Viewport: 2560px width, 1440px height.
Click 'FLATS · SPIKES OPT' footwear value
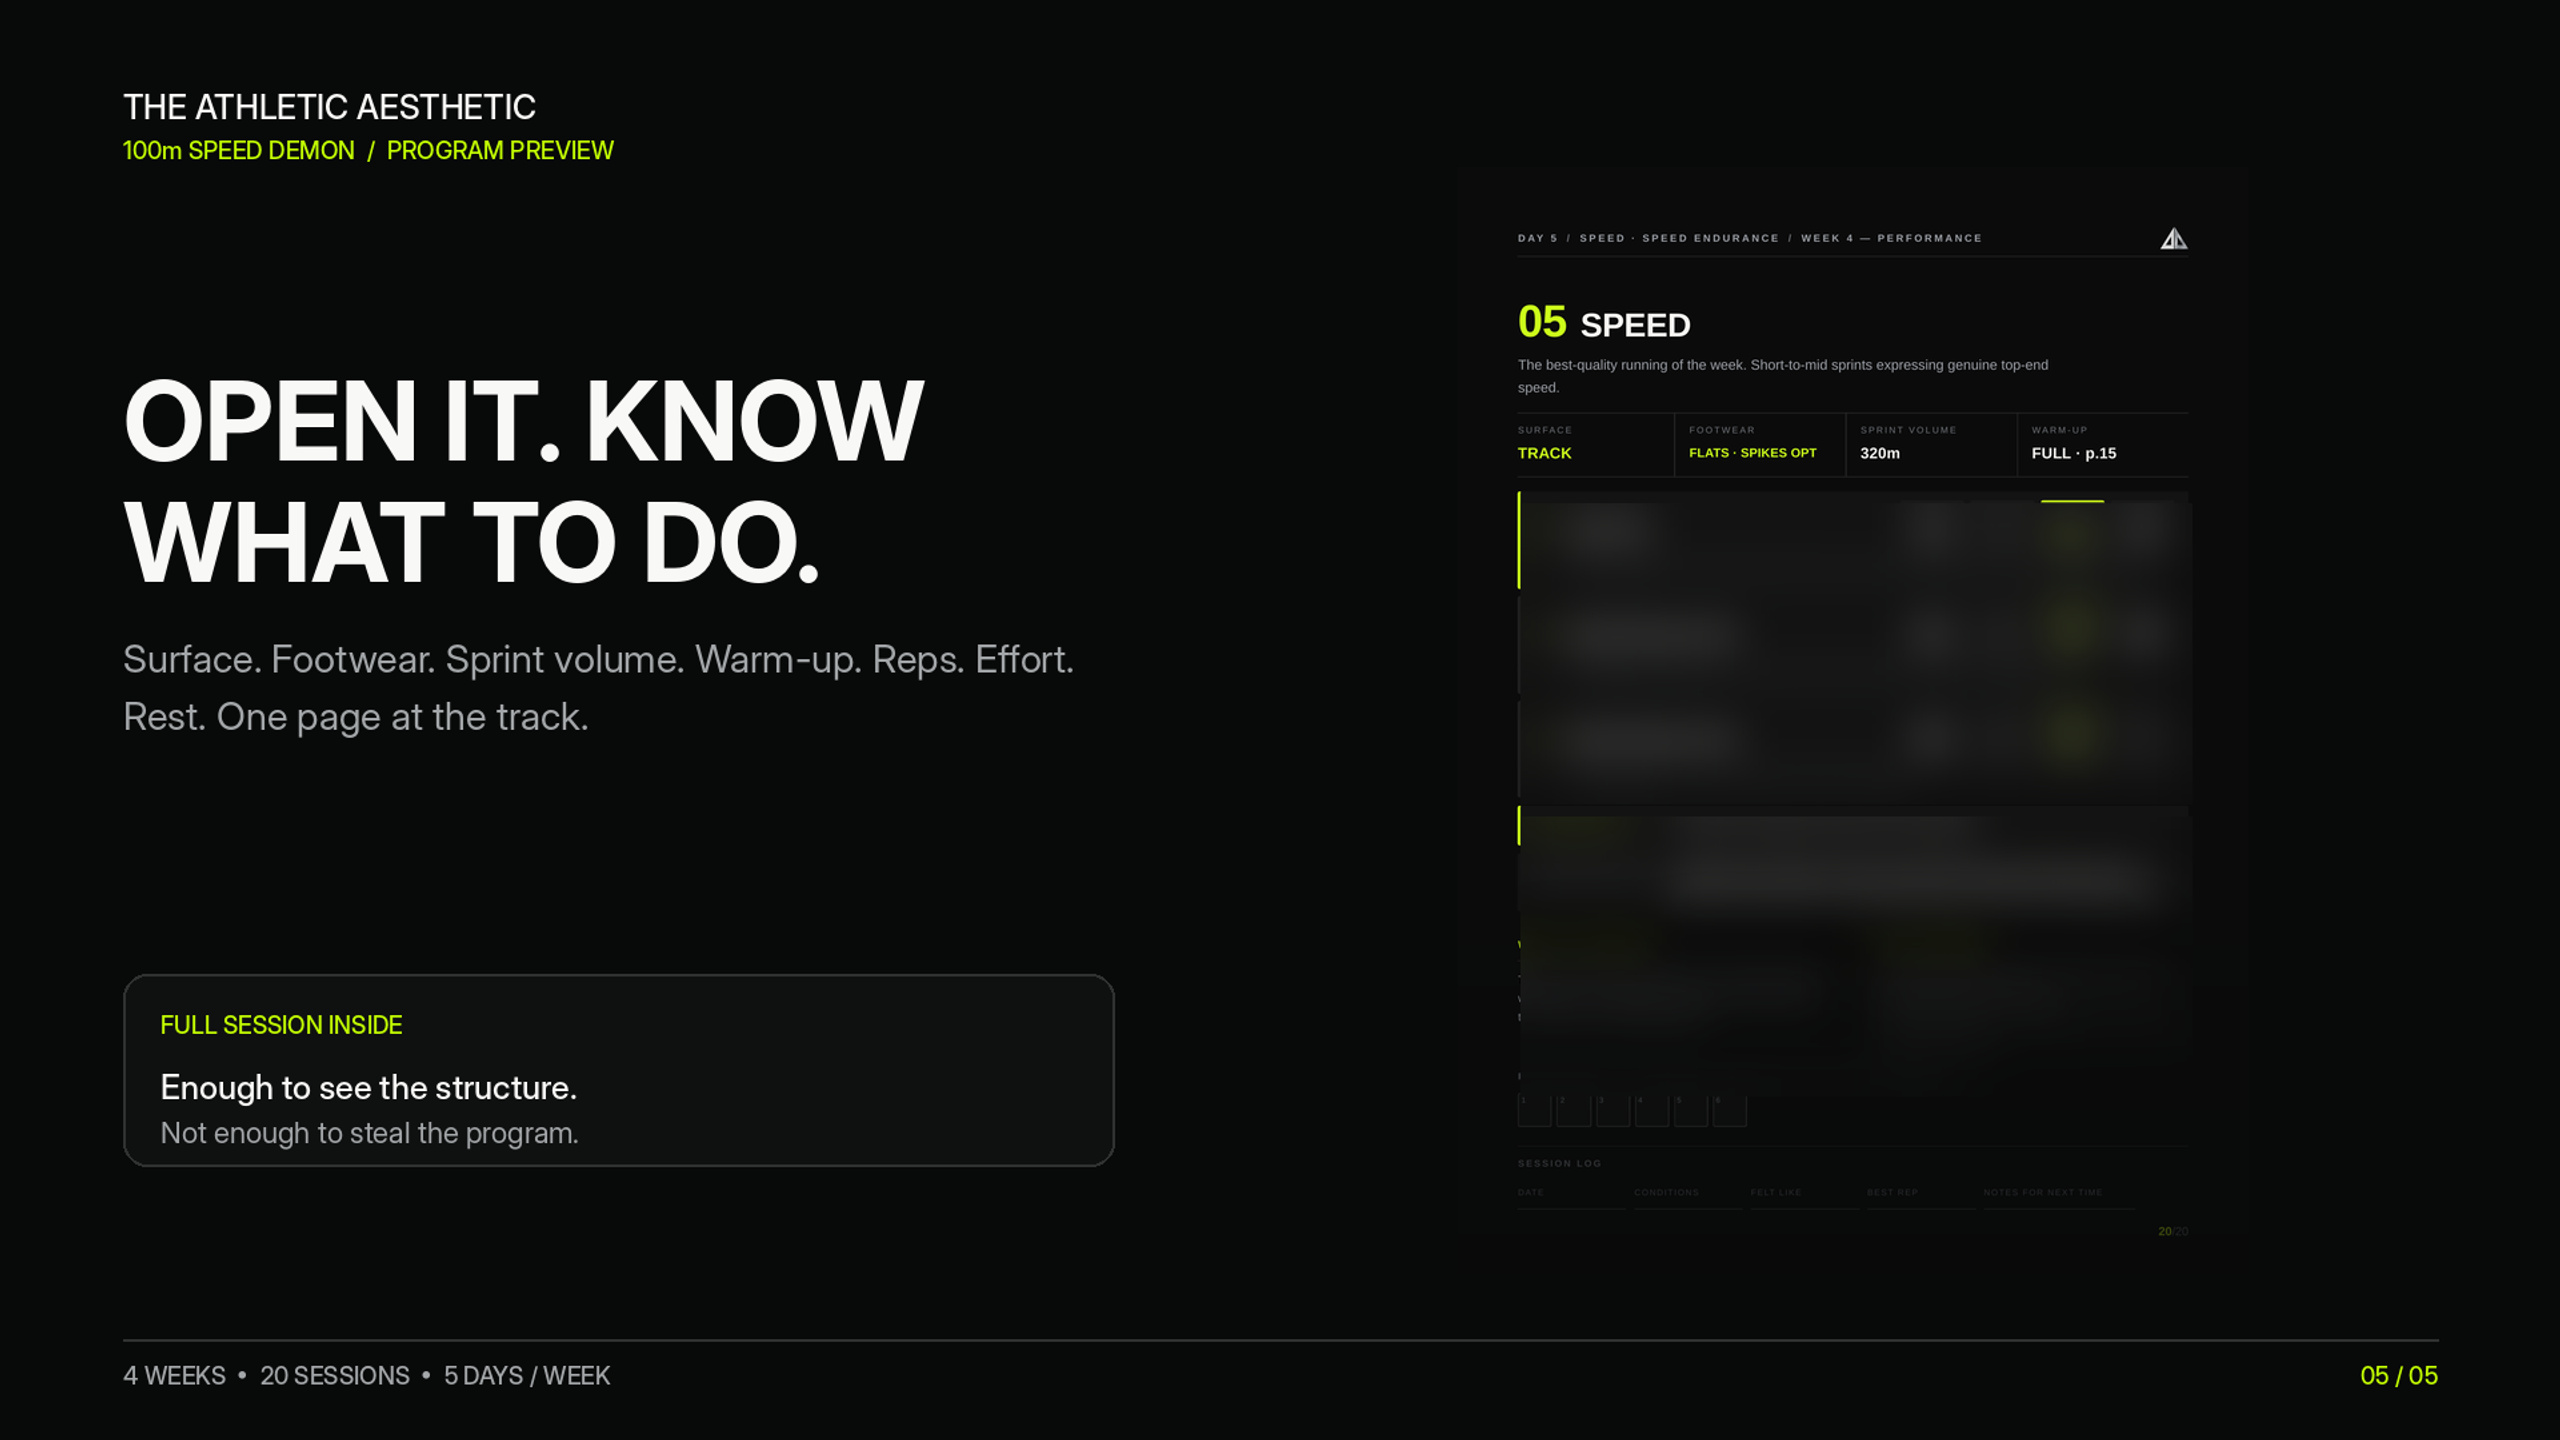[1752, 453]
